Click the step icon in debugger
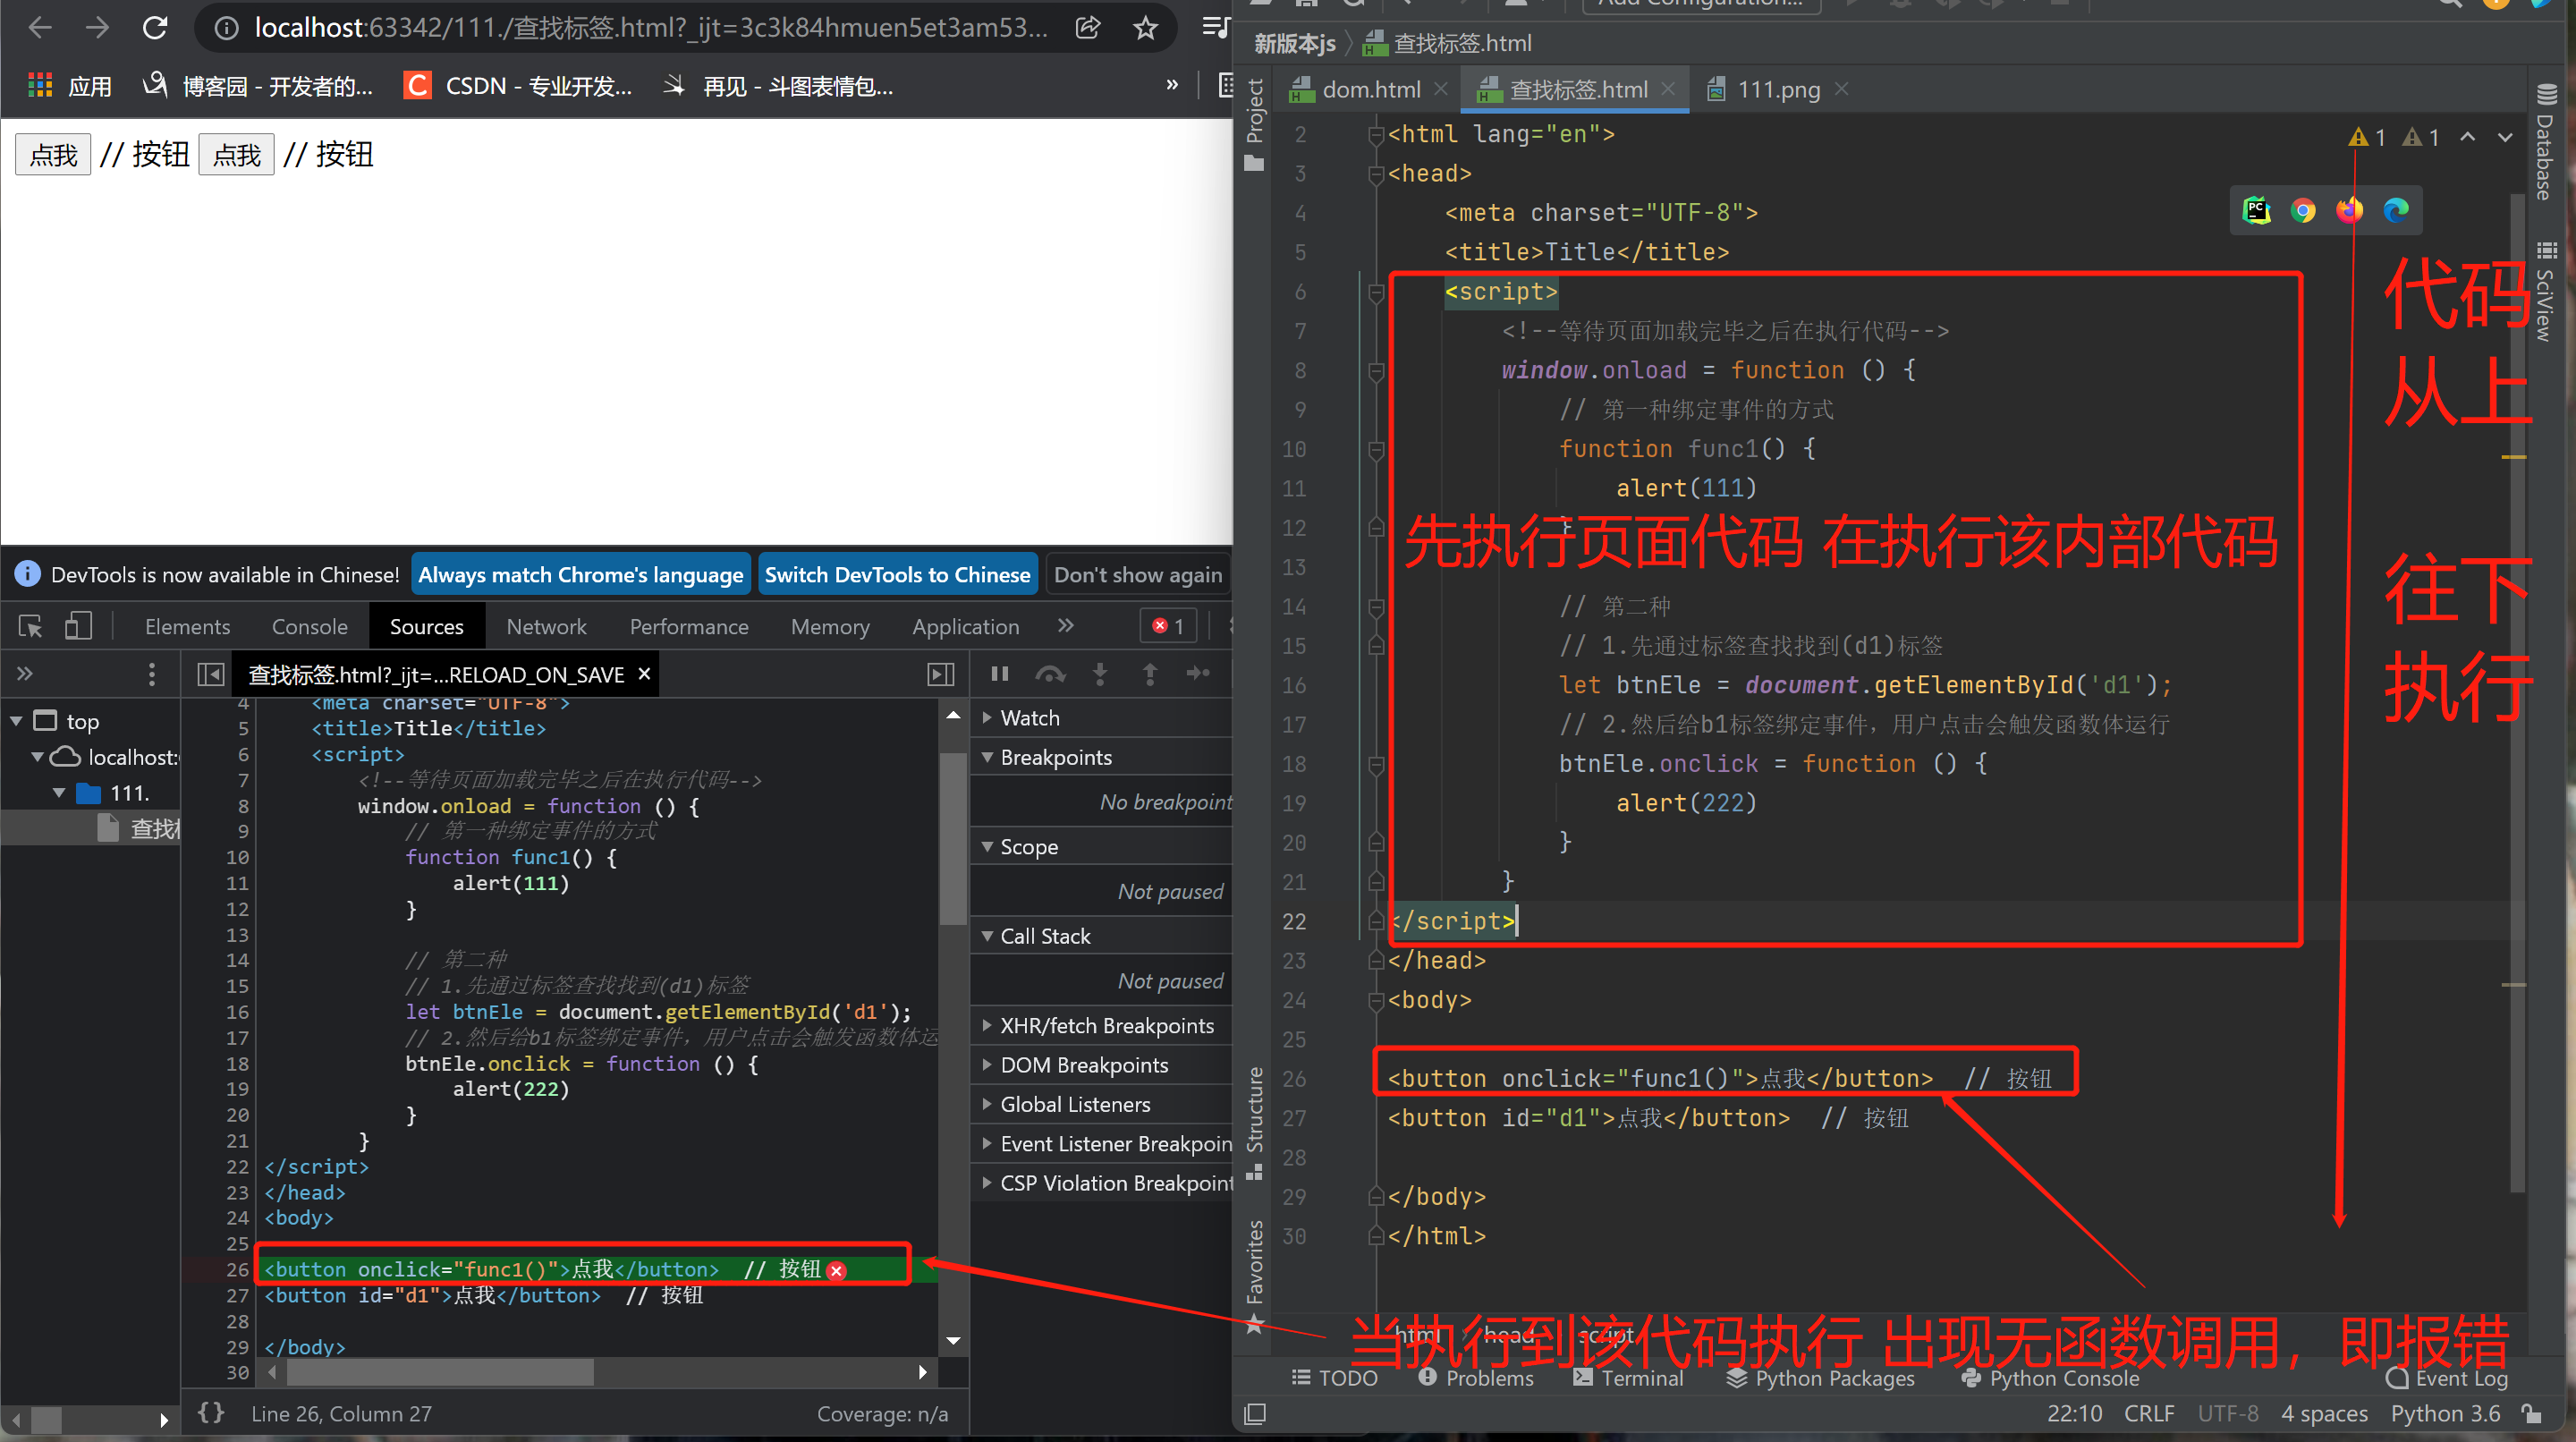The image size is (2576, 1442). pyautogui.click(x=1198, y=673)
